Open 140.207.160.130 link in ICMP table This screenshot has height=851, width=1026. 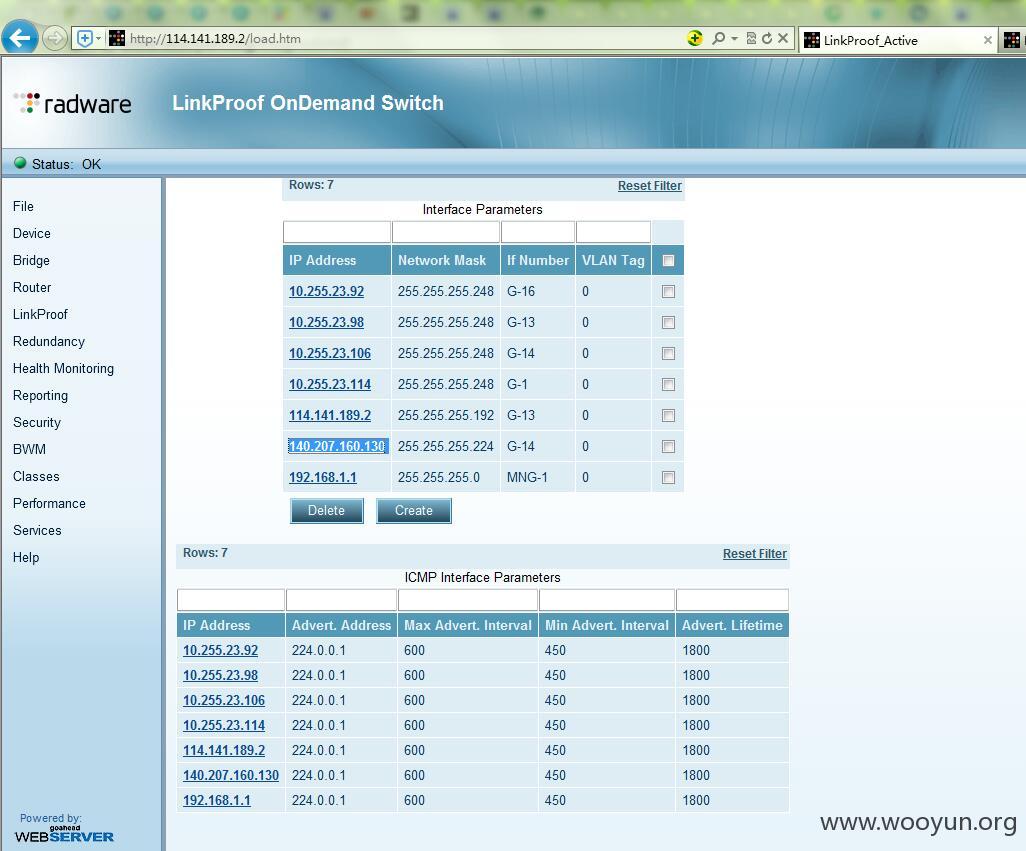click(x=230, y=774)
